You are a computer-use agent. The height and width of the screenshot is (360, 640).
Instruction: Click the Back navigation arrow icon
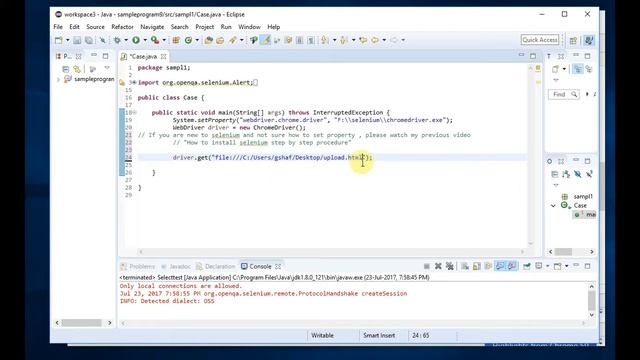375,40
